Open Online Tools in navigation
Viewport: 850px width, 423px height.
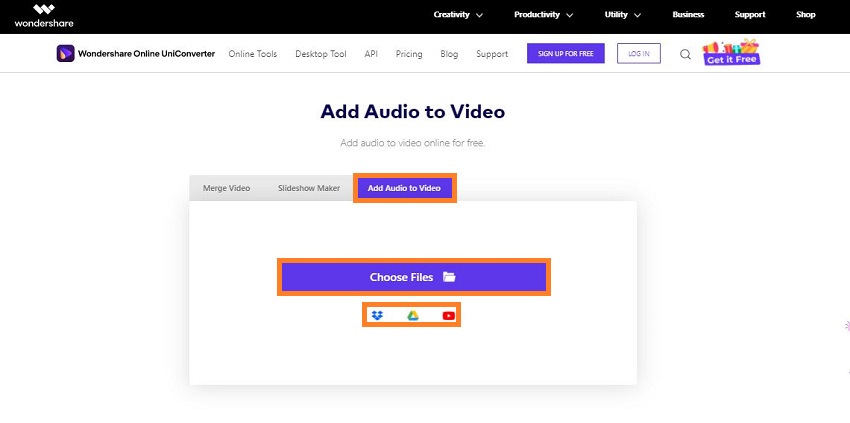(253, 54)
